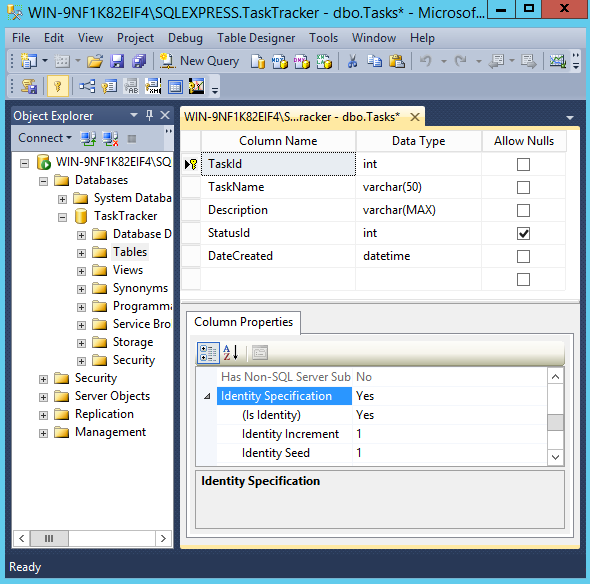
Task: Click the Description column name cell
Action: point(278,210)
